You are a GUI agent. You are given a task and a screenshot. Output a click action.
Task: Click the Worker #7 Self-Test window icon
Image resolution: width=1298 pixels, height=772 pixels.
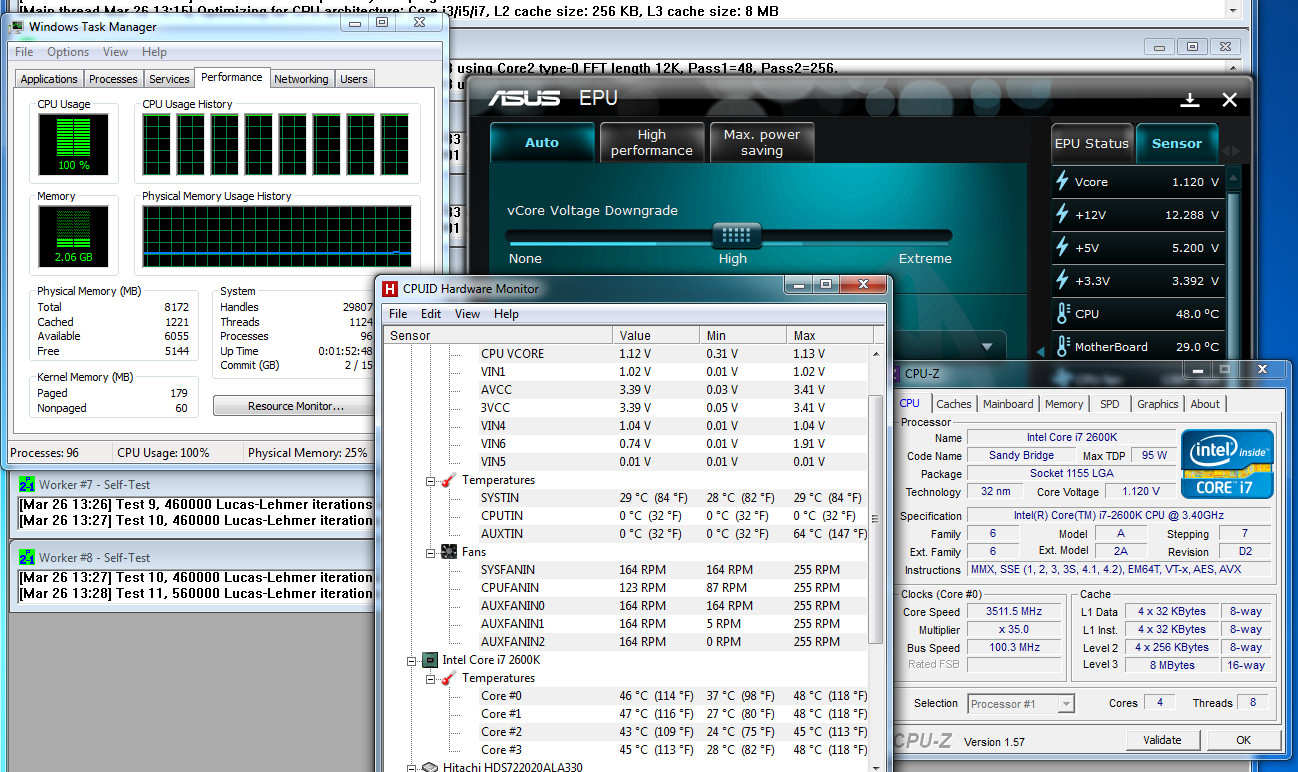26,486
